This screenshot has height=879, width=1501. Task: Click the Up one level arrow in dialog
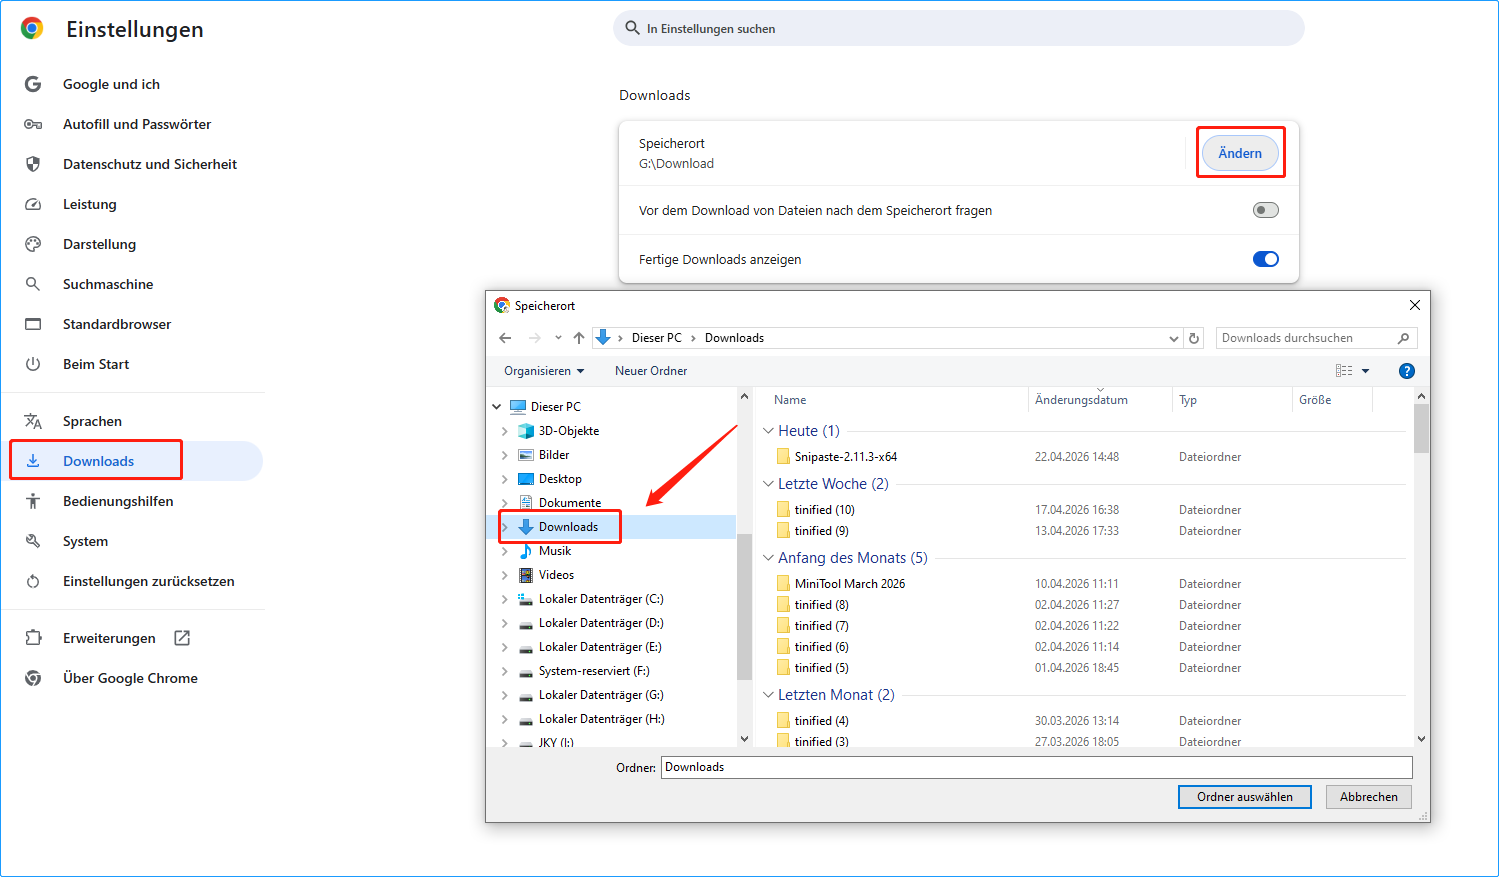tap(579, 338)
